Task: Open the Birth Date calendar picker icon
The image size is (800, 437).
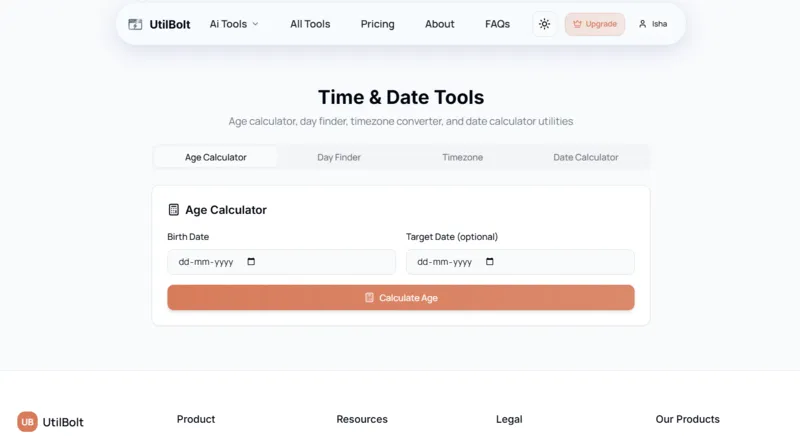Action: [251, 262]
